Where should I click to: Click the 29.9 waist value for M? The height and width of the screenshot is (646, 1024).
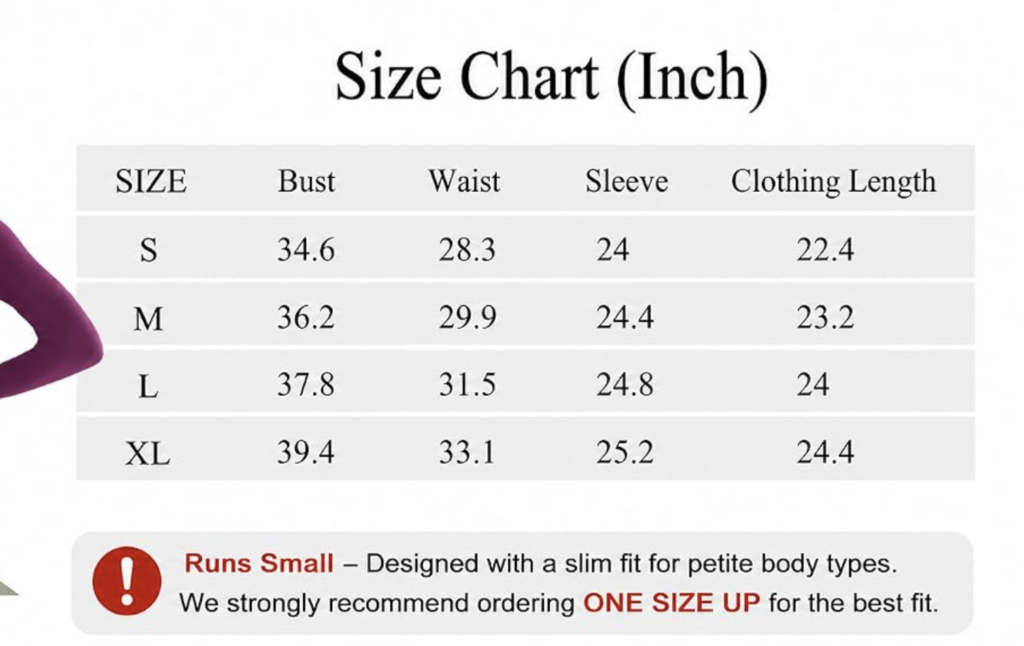467,317
